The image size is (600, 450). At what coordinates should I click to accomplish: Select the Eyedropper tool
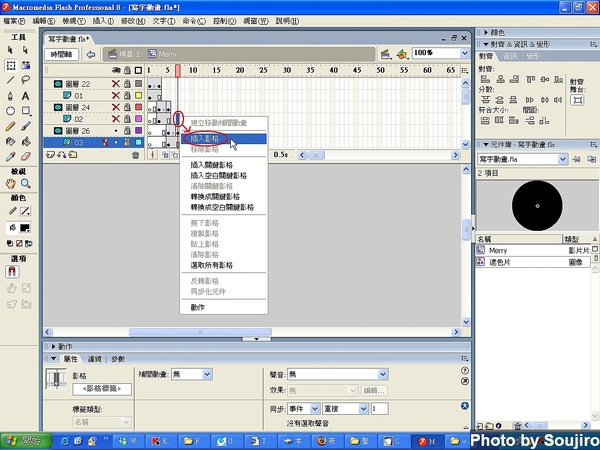(10, 157)
